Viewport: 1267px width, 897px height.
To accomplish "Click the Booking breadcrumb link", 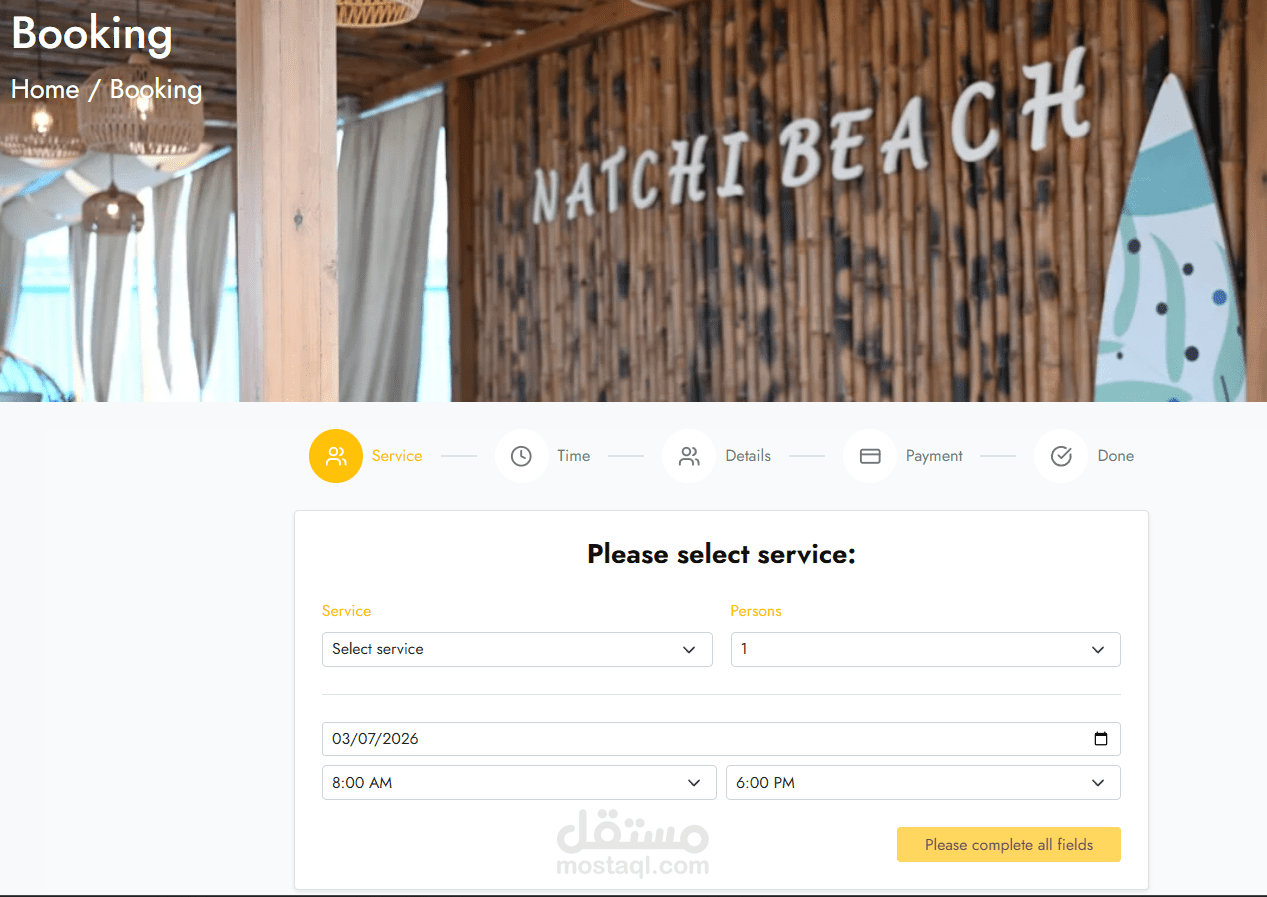I will [x=156, y=89].
